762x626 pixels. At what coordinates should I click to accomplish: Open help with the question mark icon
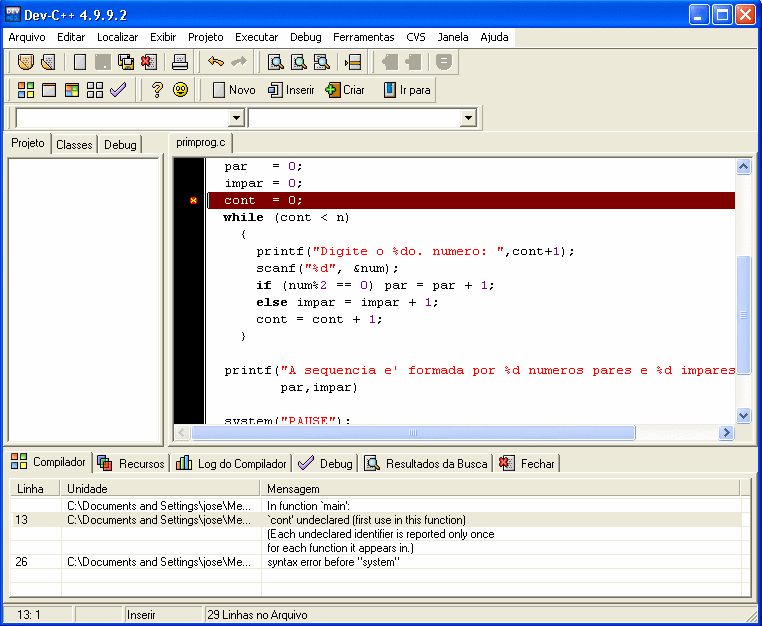click(x=157, y=90)
